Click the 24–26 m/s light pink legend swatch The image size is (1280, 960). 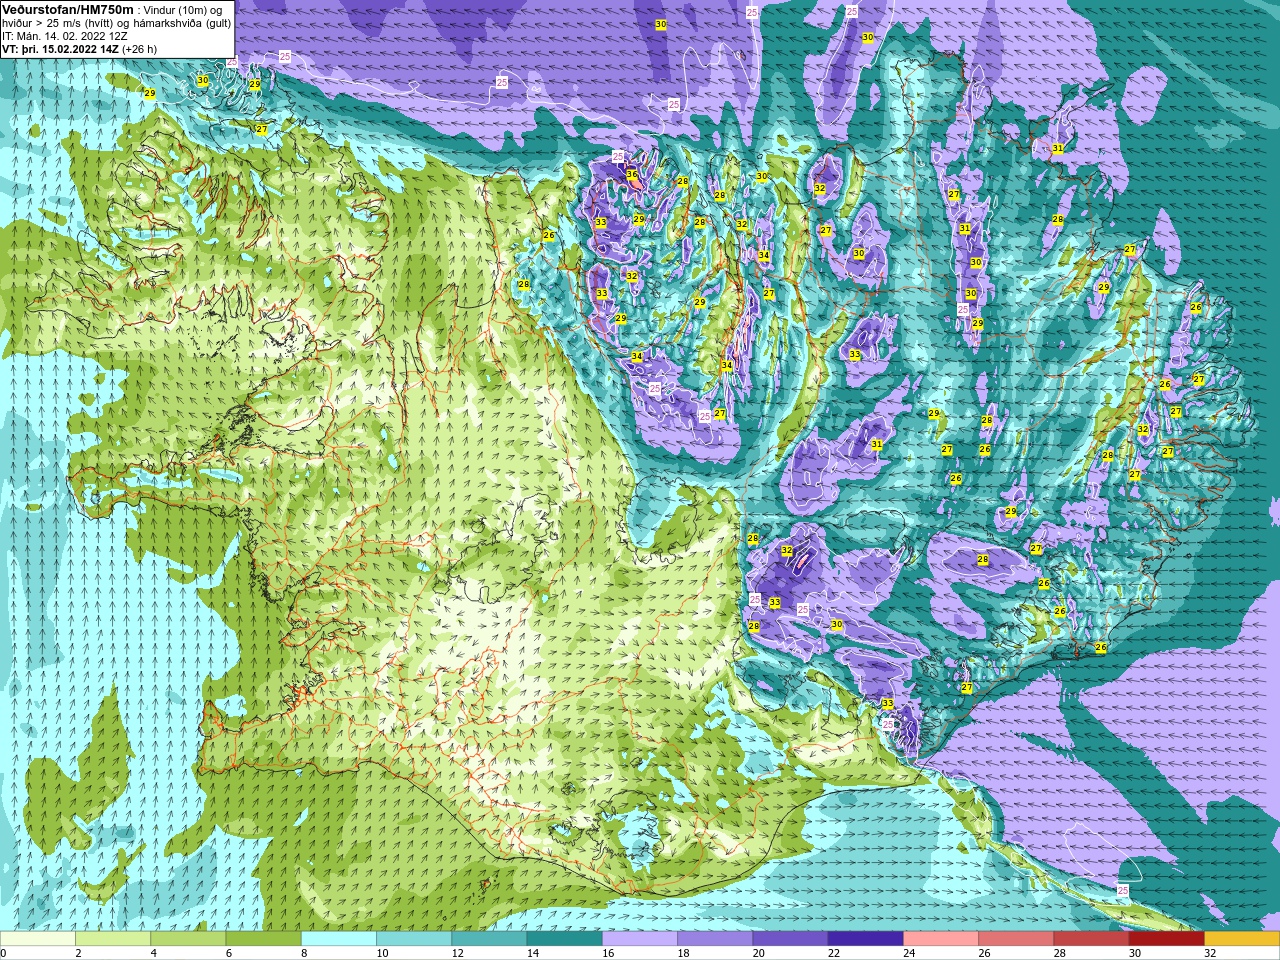pos(941,939)
